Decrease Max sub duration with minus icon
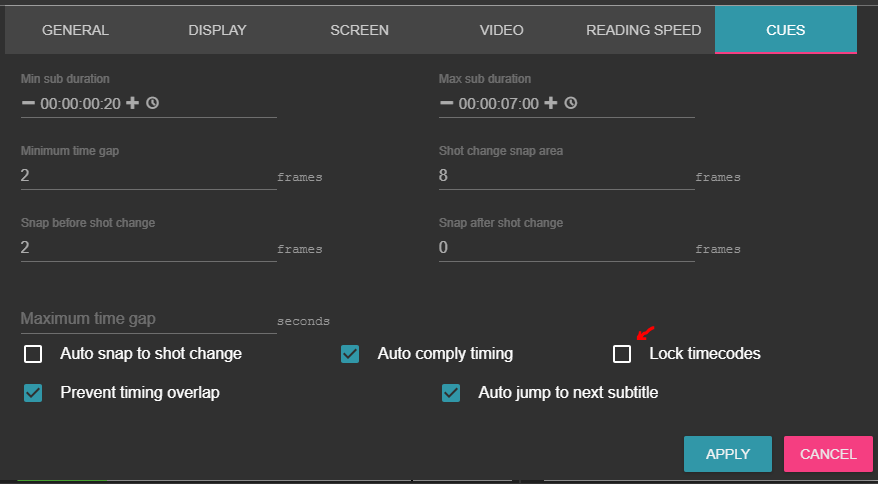Viewport: 878px width, 484px height. pos(446,103)
